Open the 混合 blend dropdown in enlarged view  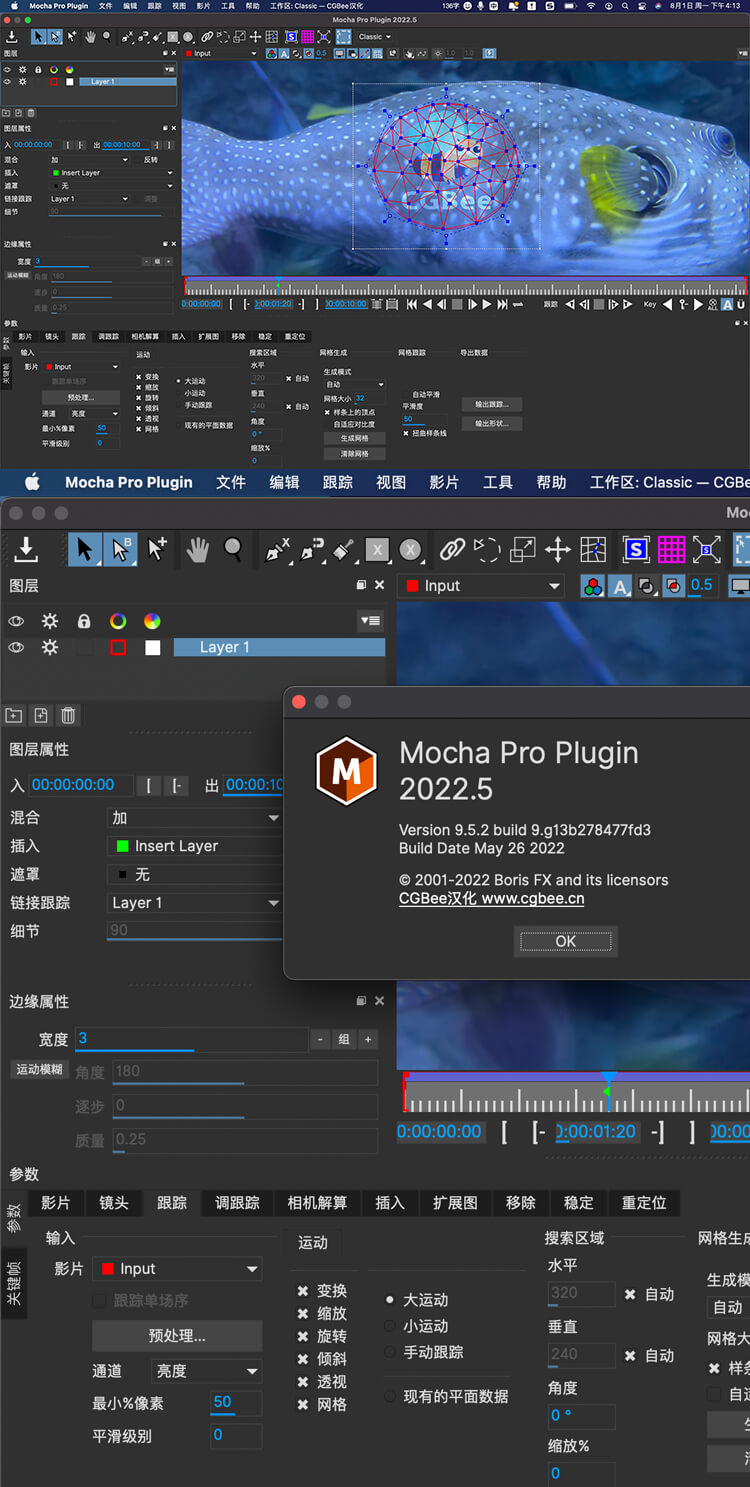tap(195, 818)
